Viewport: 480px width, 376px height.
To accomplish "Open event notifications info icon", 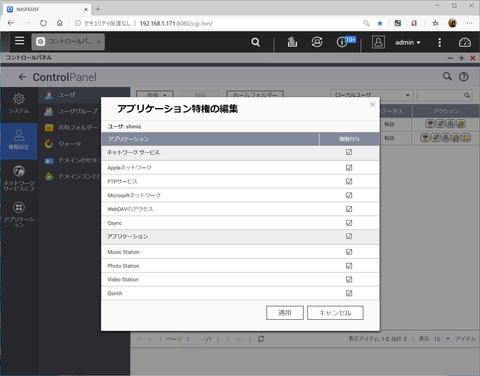I will pos(342,42).
